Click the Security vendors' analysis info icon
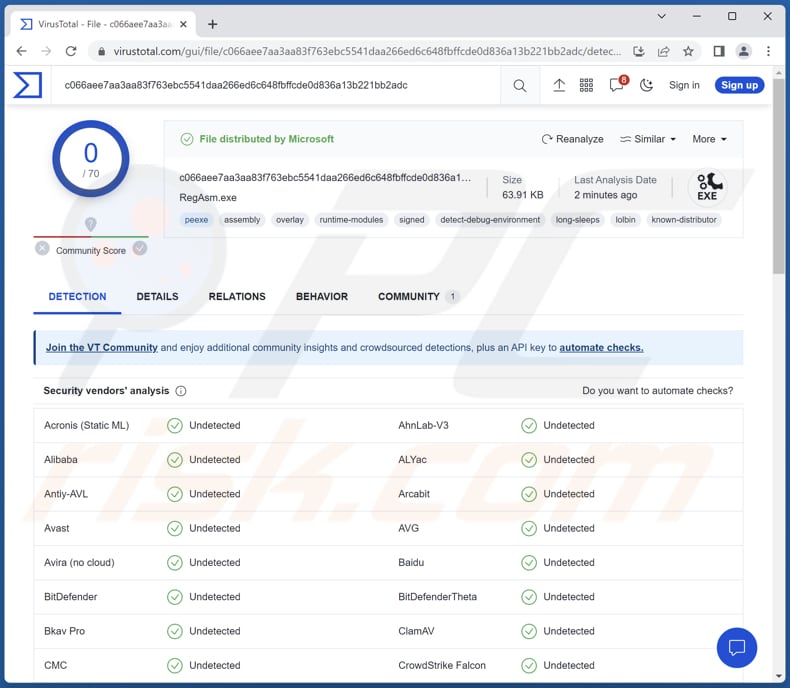 point(180,391)
